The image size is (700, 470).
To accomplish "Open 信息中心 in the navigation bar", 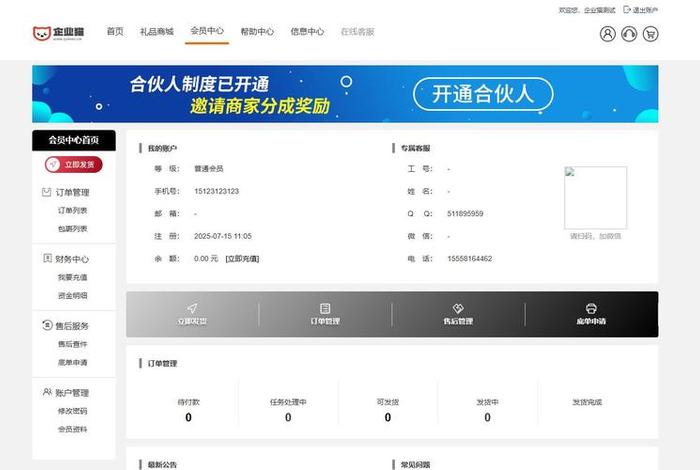I will point(307,32).
